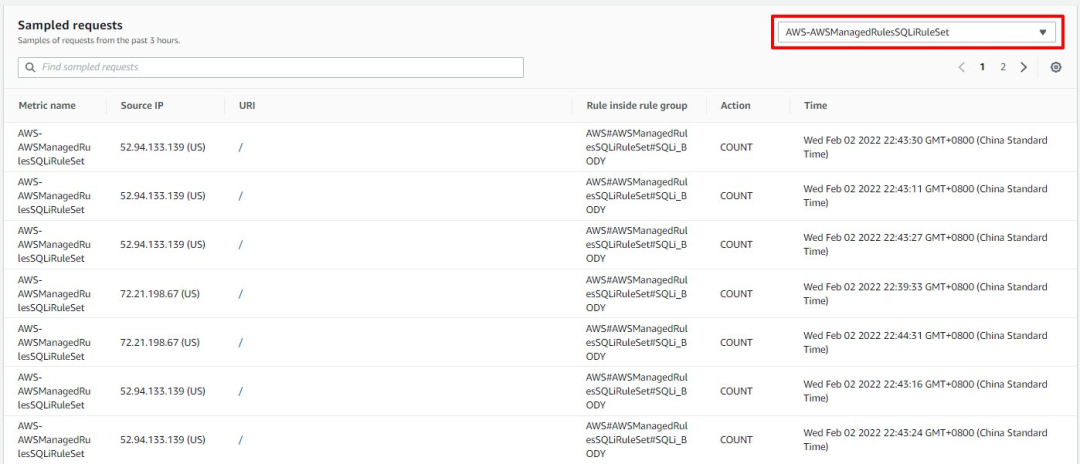Open URI link for the 22:43:27 request
This screenshot has width=1080, height=464.
coord(241,245)
